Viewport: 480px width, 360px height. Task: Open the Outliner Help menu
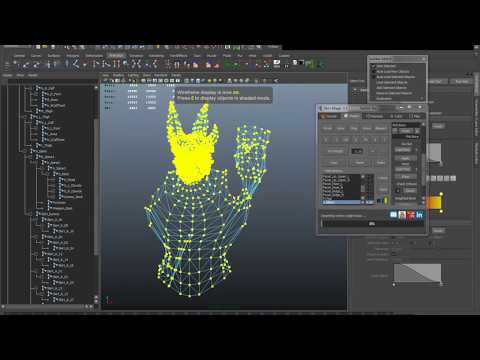[x=32, y=75]
